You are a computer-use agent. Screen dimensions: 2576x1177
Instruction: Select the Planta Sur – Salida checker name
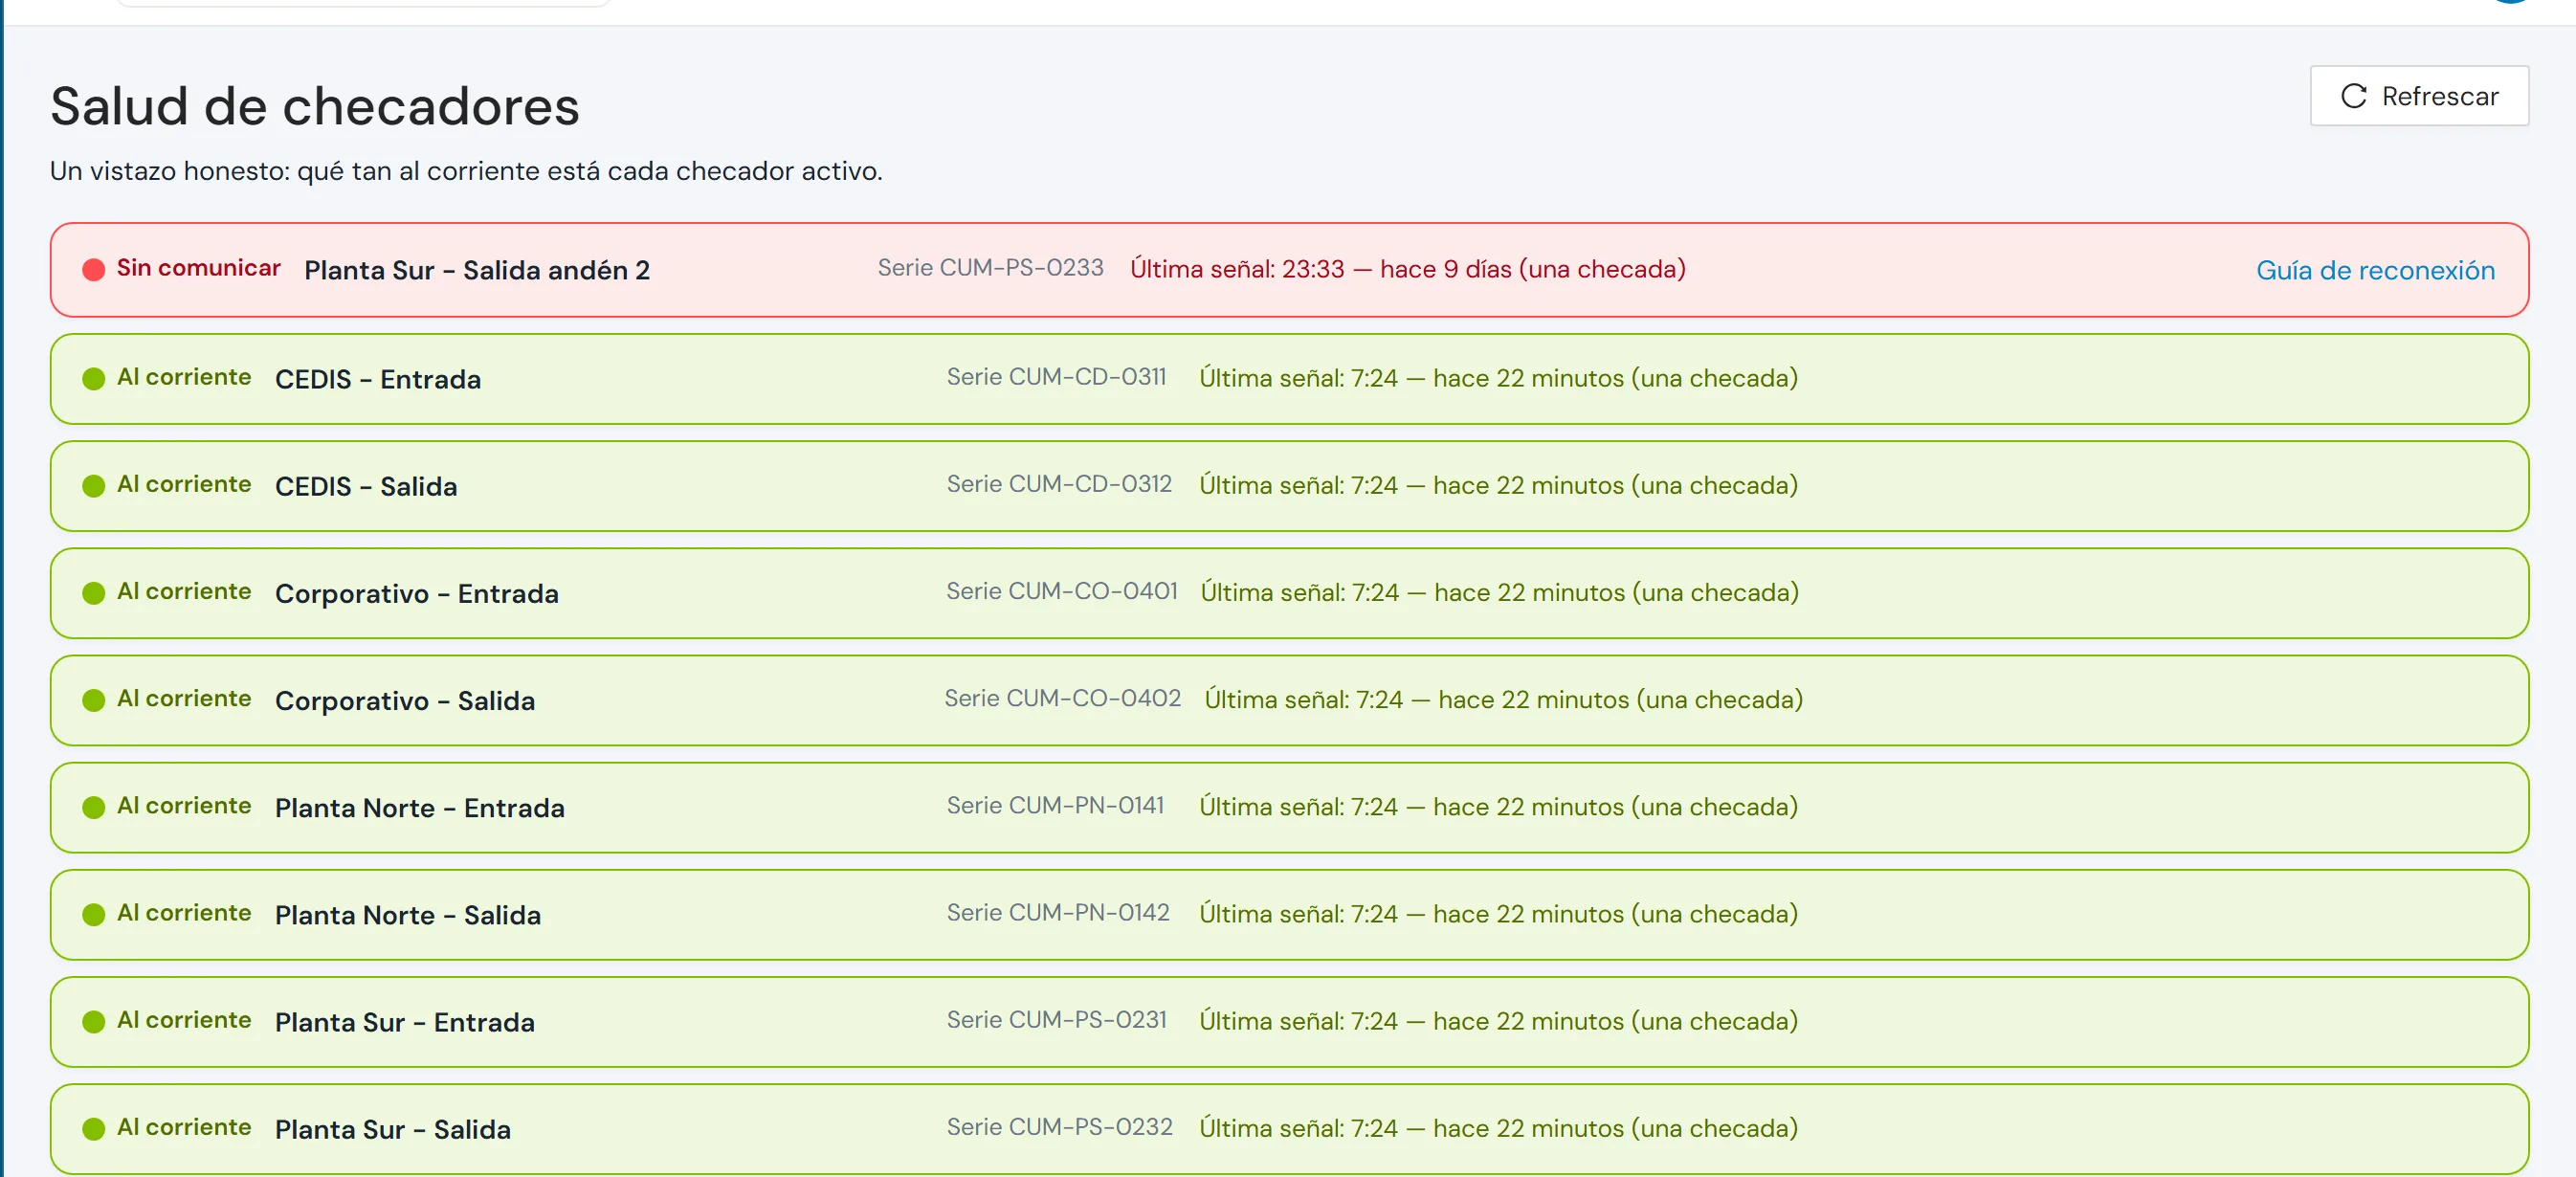[x=393, y=1129]
